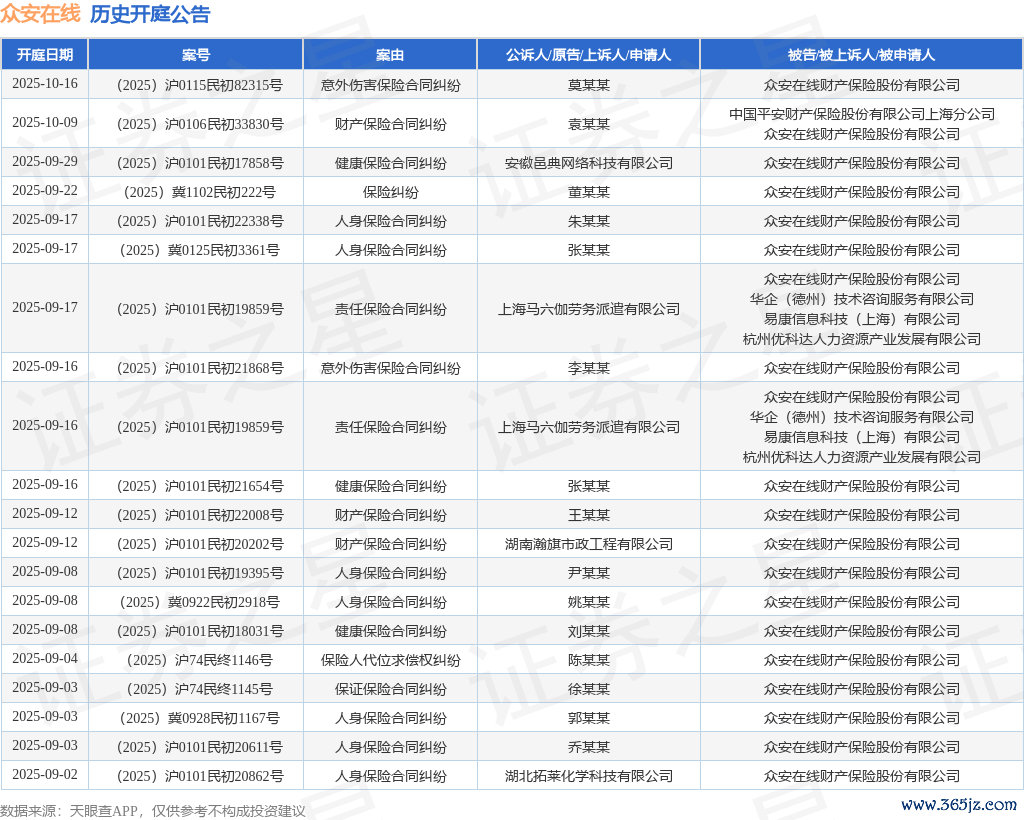Click the 案号 column header
Viewport: 1024px width, 820px height.
tap(196, 55)
